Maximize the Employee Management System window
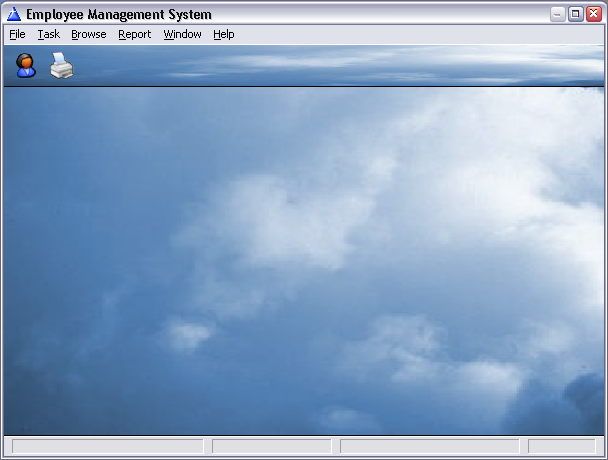Viewport: 608px width, 460px height. (x=575, y=14)
